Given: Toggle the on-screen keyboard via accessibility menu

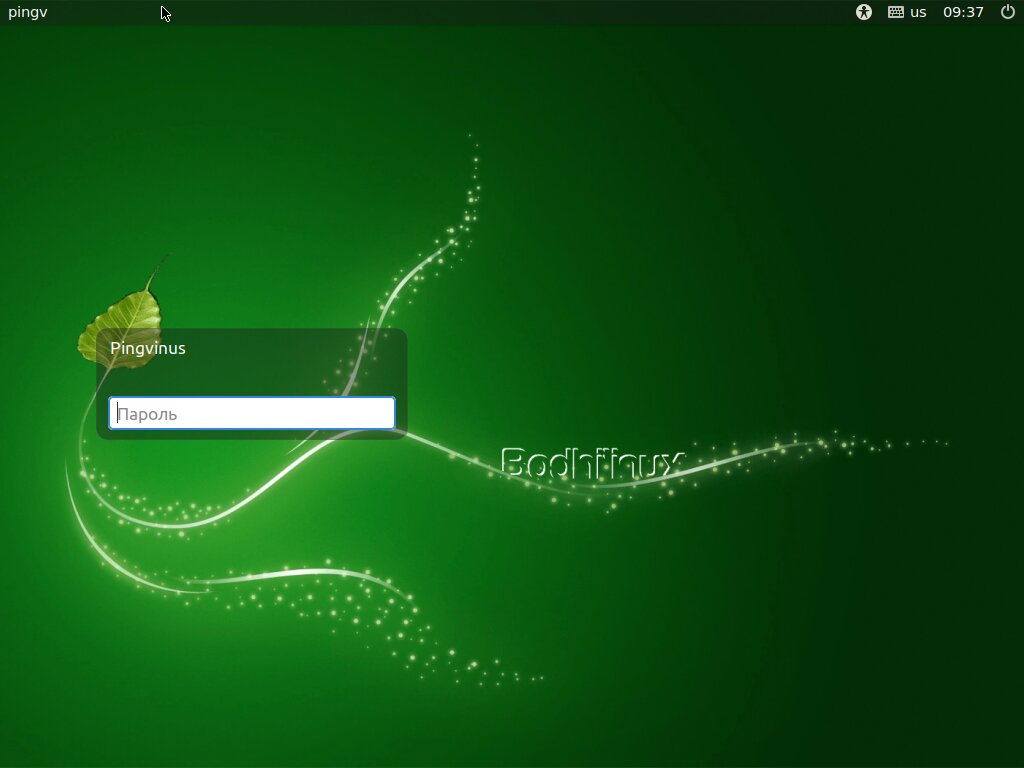Looking at the screenshot, I should pyautogui.click(x=862, y=13).
